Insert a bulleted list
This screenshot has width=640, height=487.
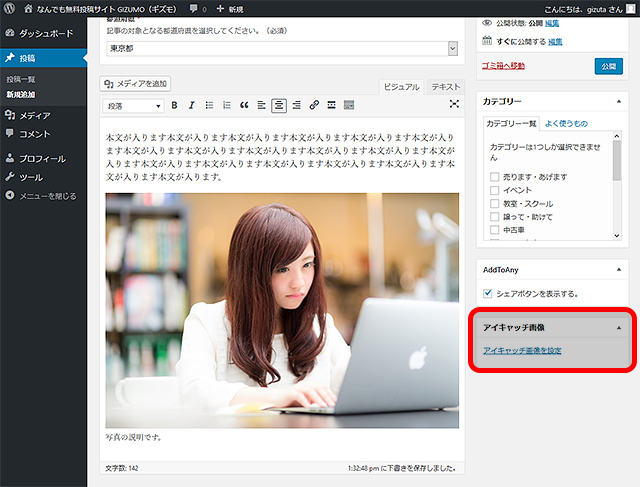pos(209,105)
